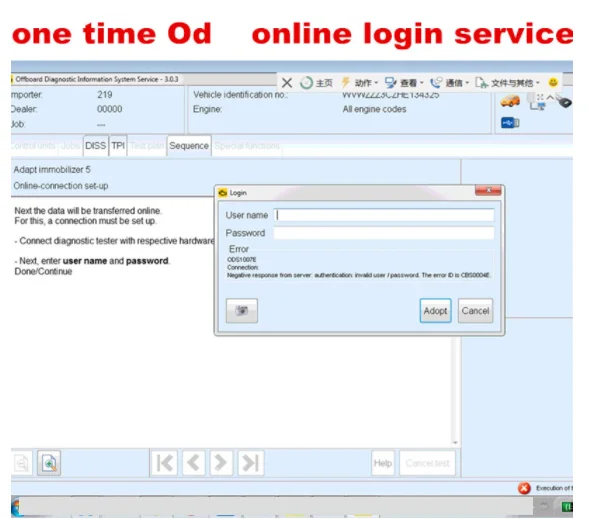Click the Windows Start button
This screenshot has width=611, height=519.
[x=15, y=508]
